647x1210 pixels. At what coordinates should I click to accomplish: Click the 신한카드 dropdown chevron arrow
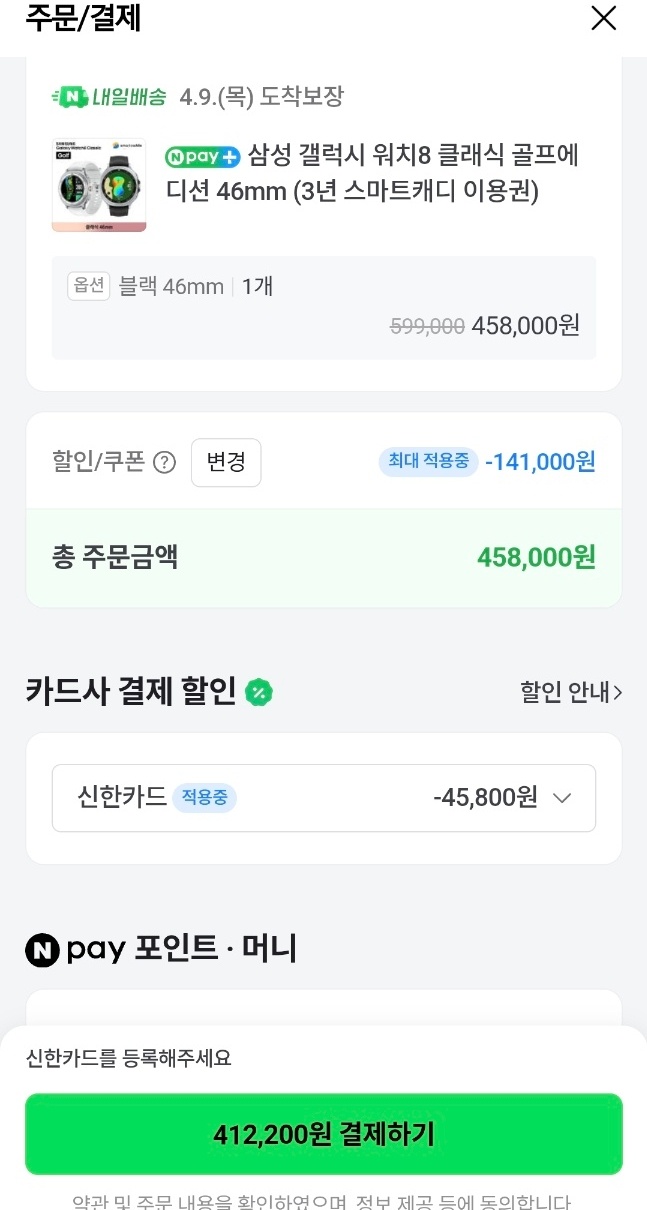tap(562, 798)
